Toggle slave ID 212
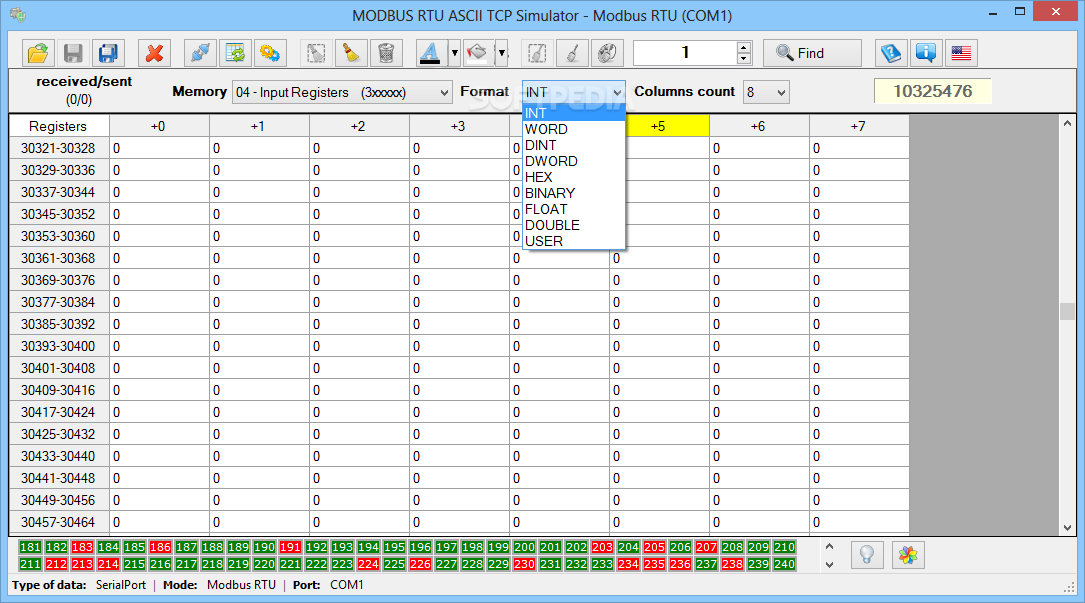Image resolution: width=1085 pixels, height=603 pixels. click(x=56, y=564)
